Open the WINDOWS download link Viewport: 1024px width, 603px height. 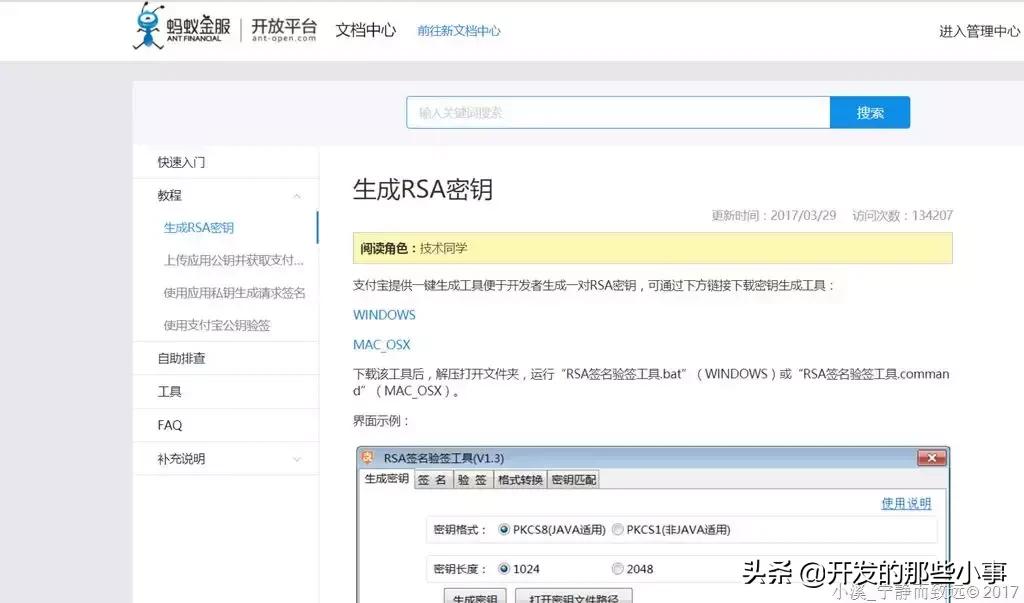pos(384,314)
